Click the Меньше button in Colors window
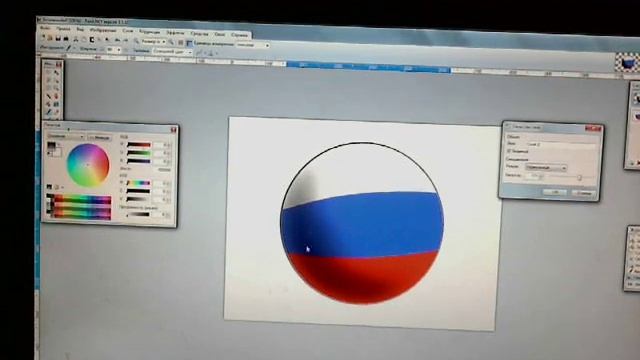Viewport: 640px width, 360px height. (x=100, y=138)
